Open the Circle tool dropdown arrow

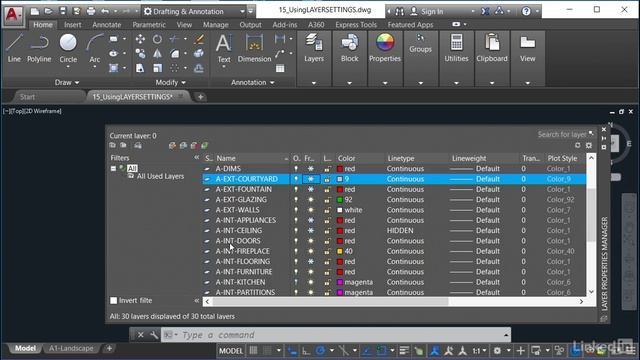68,67
